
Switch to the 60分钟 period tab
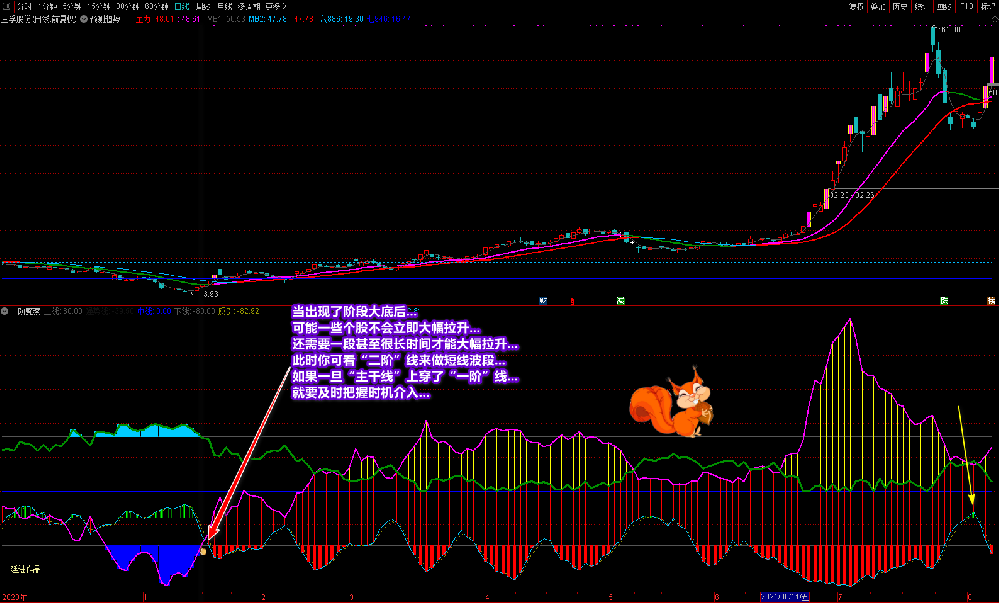point(154,6)
